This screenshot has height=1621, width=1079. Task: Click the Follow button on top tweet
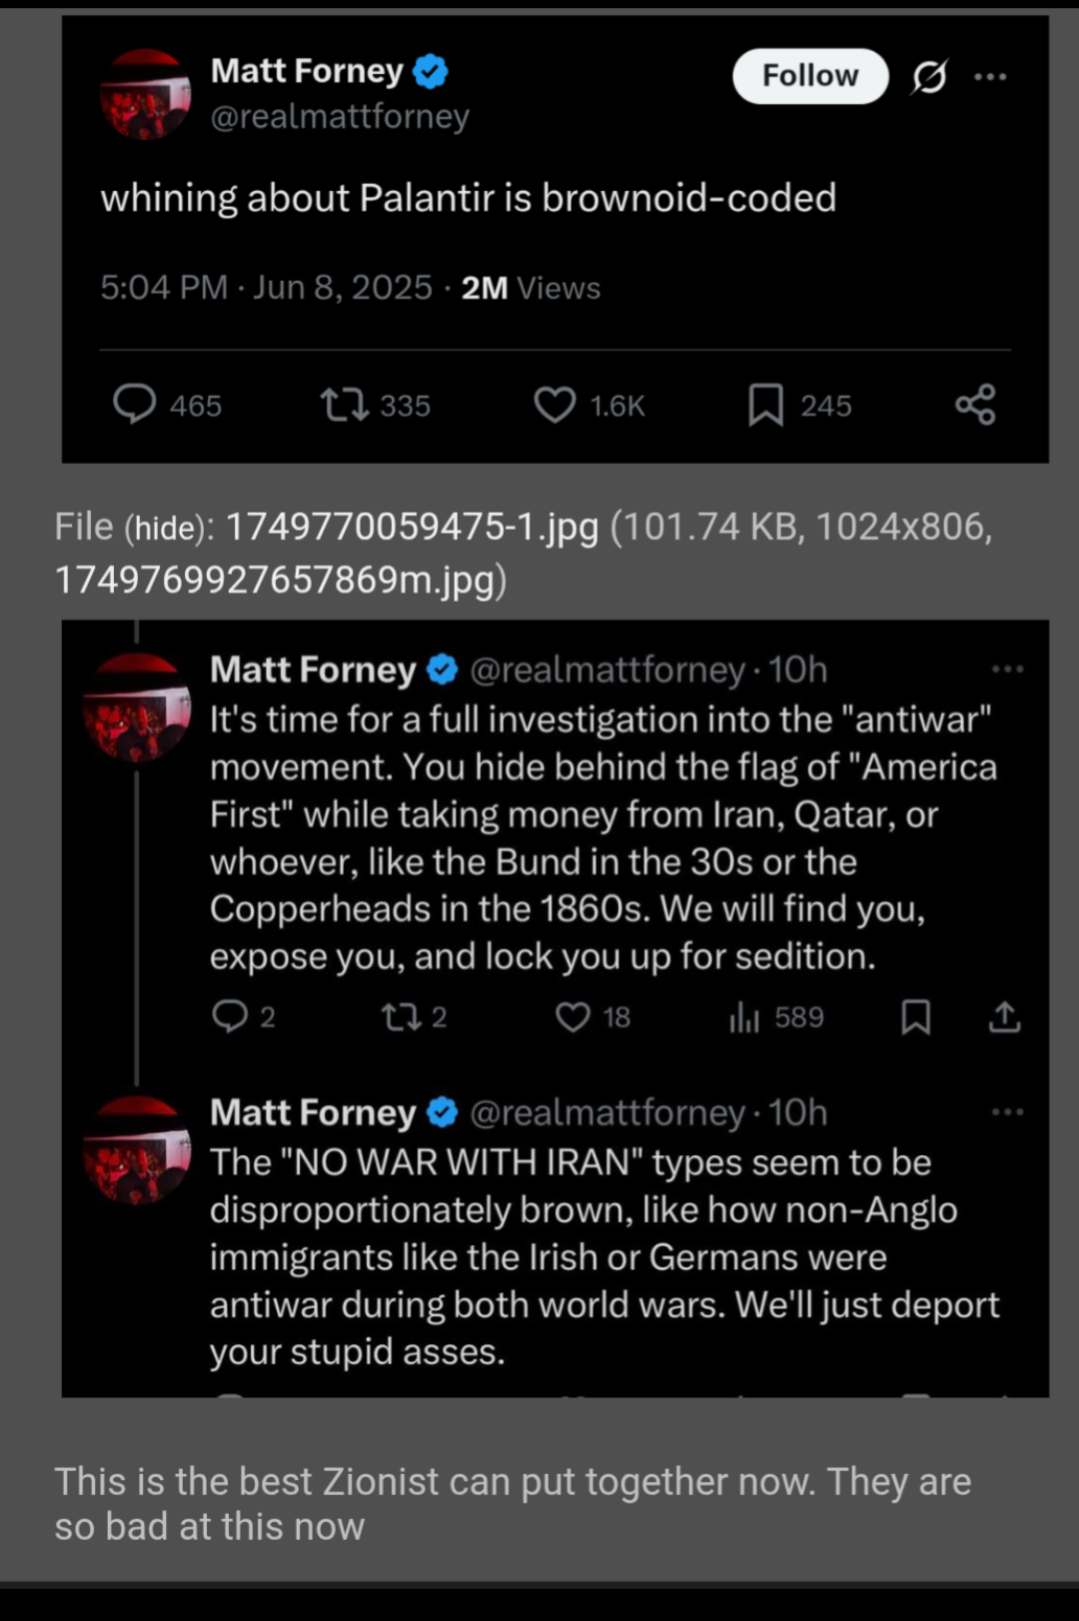pyautogui.click(x=810, y=76)
